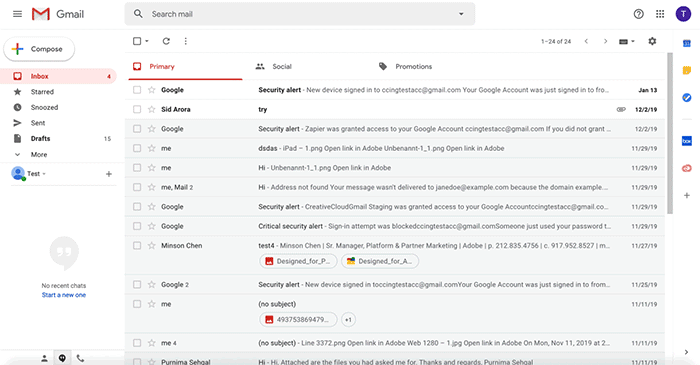The height and width of the screenshot is (365, 700).
Task: Click the Start a new one link
Action: (64, 295)
